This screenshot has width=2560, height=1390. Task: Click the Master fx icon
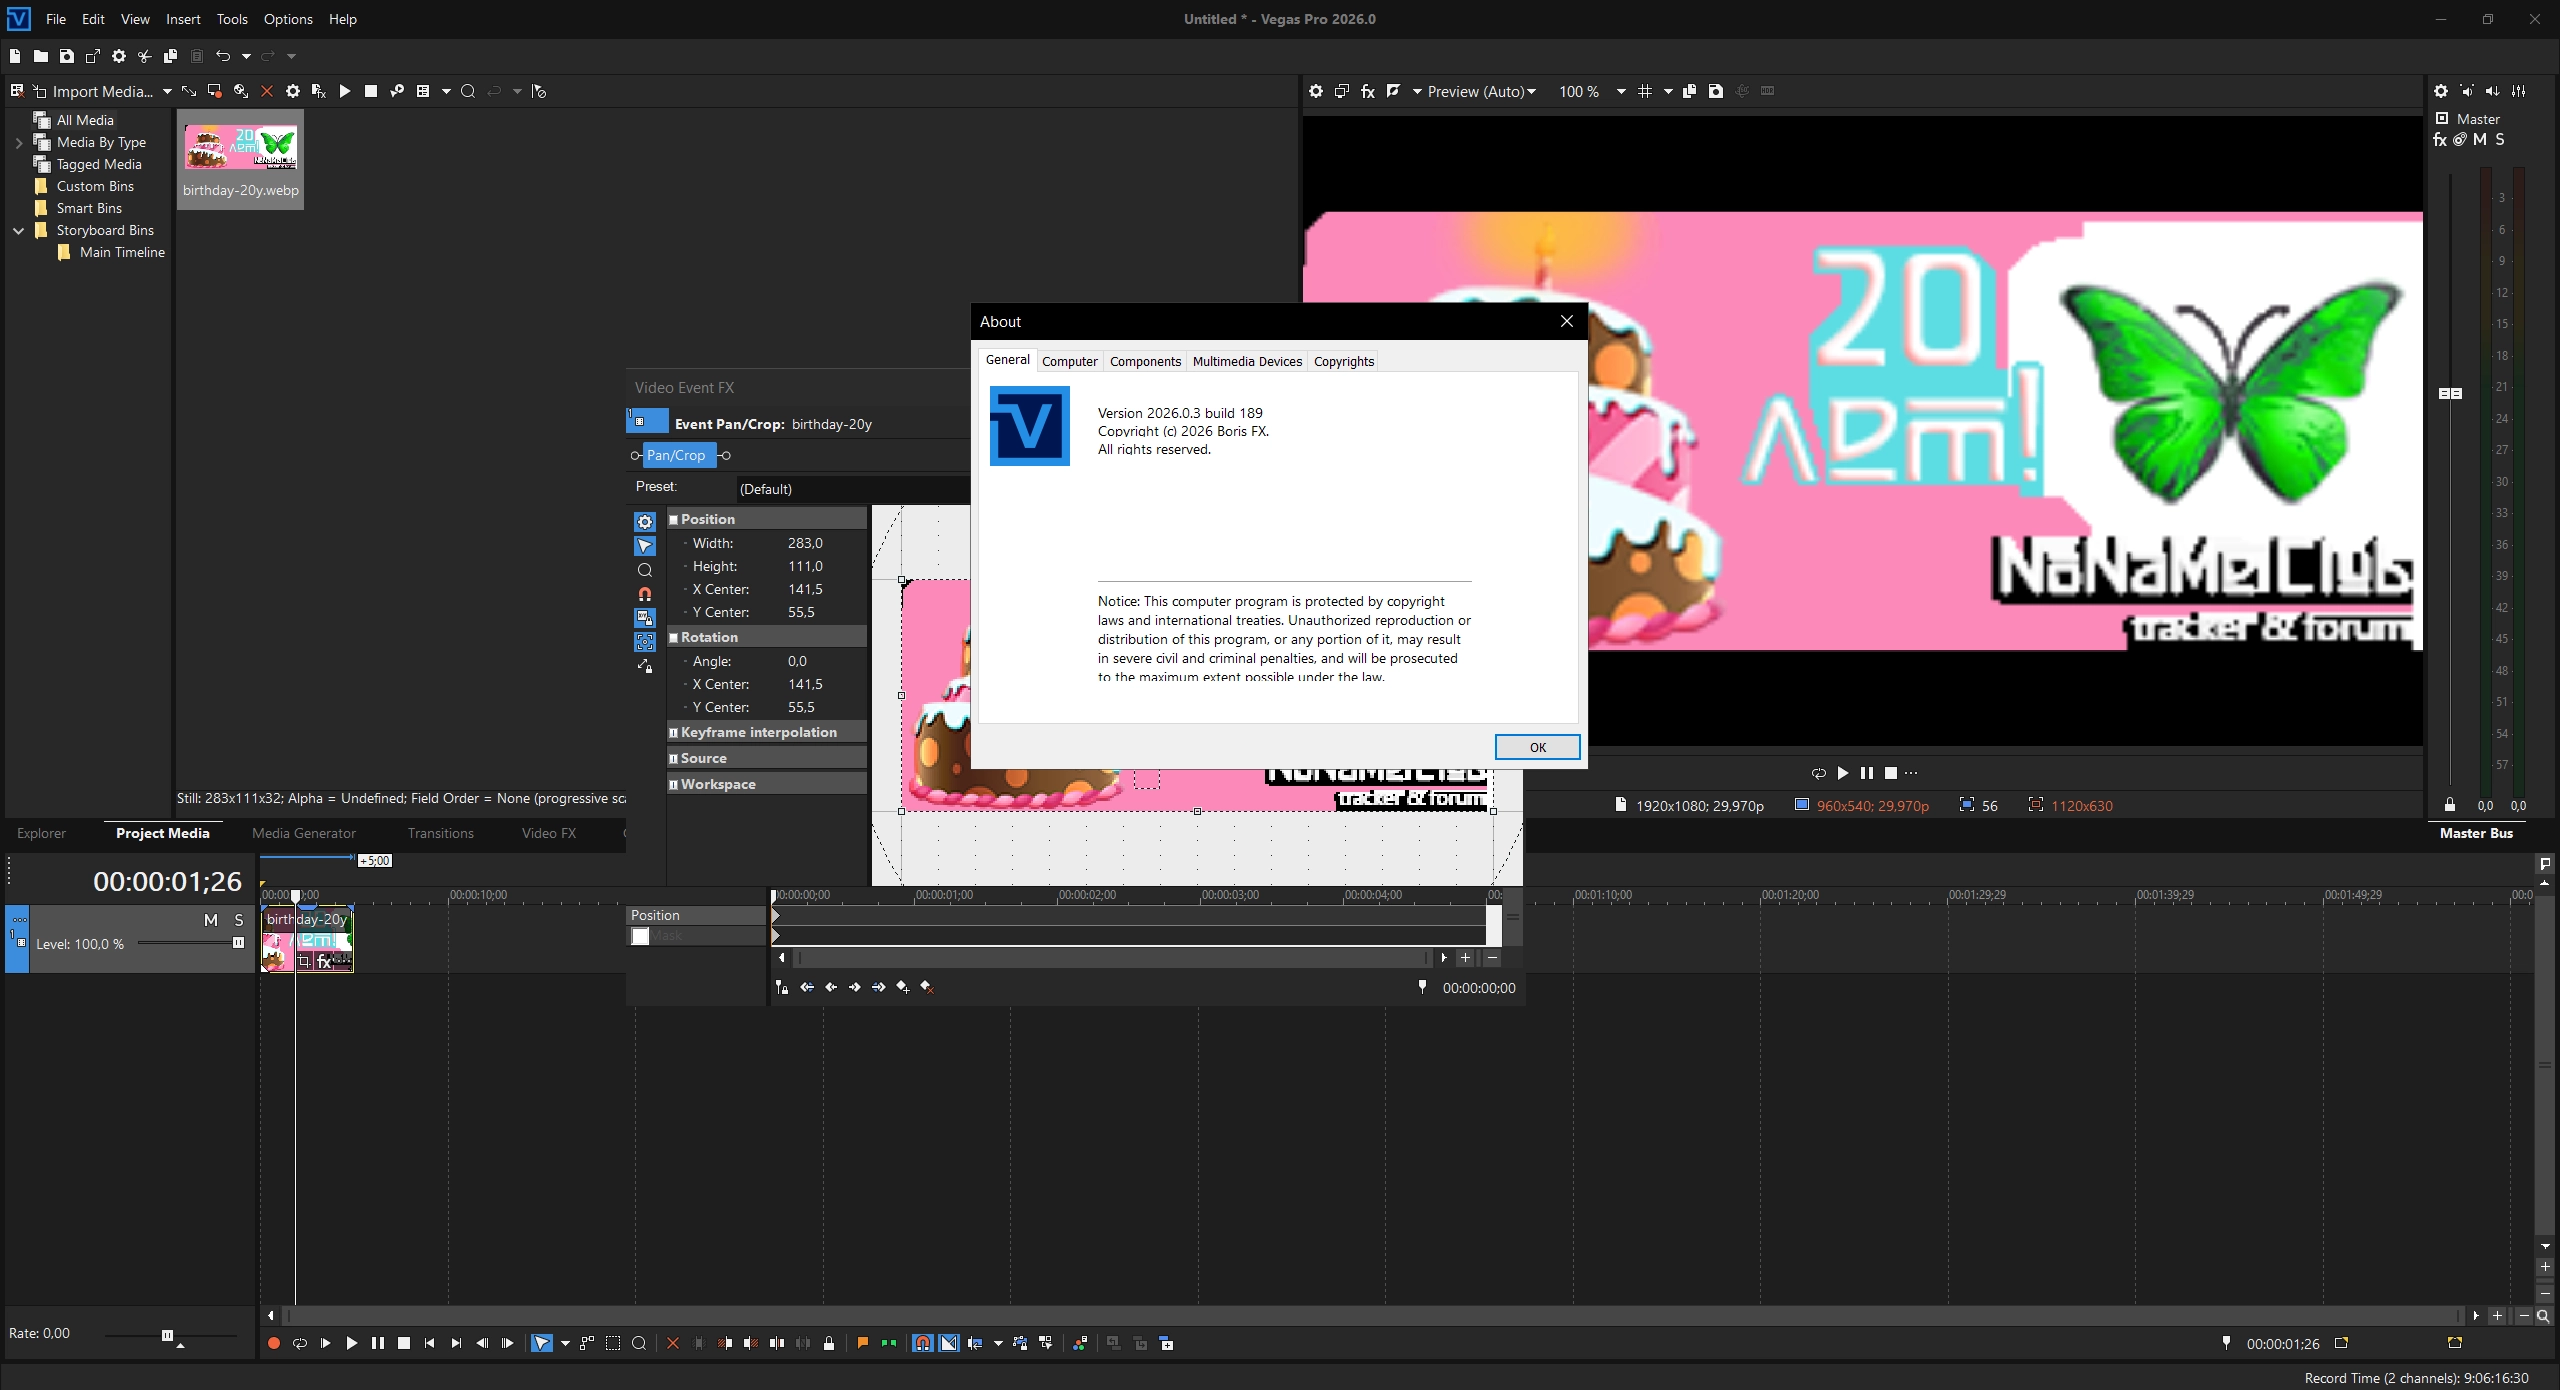(2440, 140)
